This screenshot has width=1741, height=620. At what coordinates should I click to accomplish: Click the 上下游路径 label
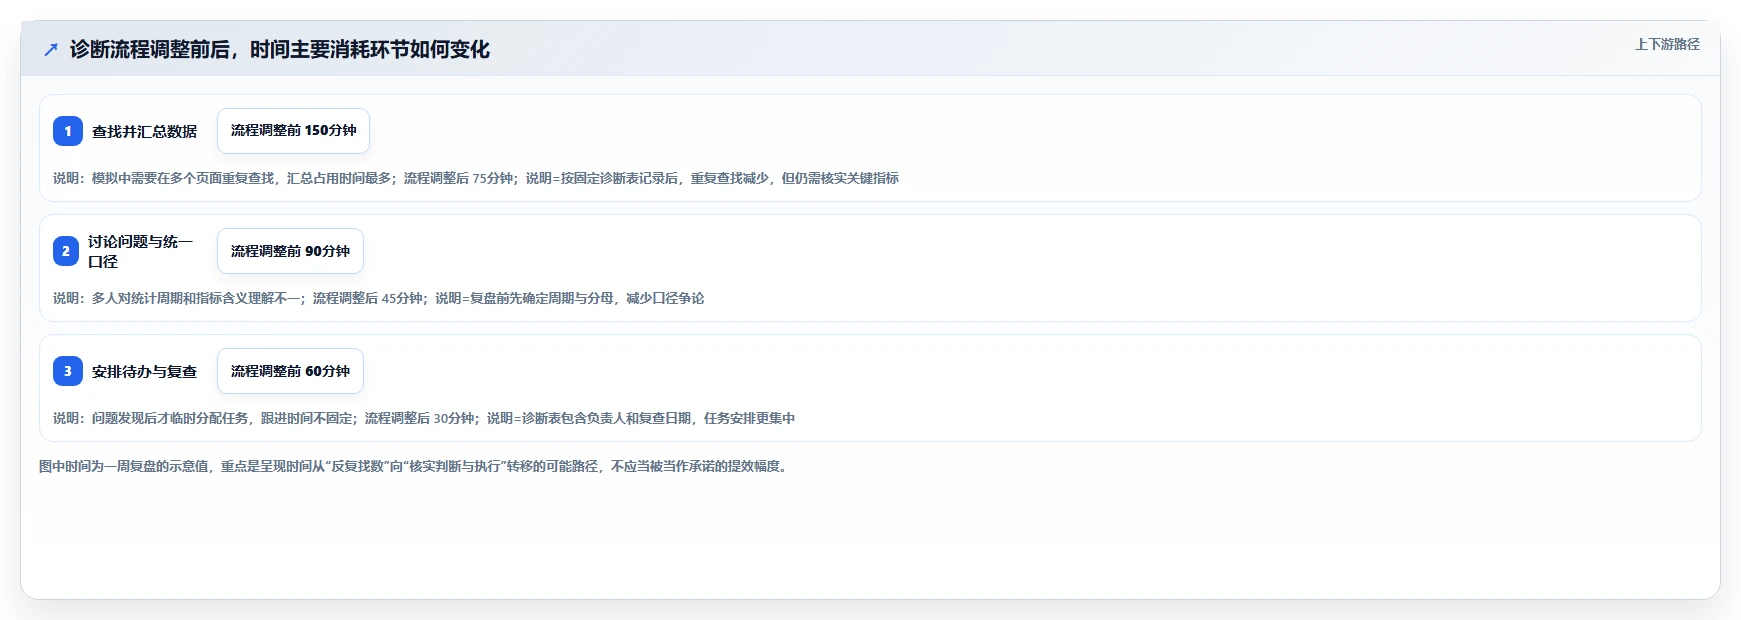(x=1667, y=44)
